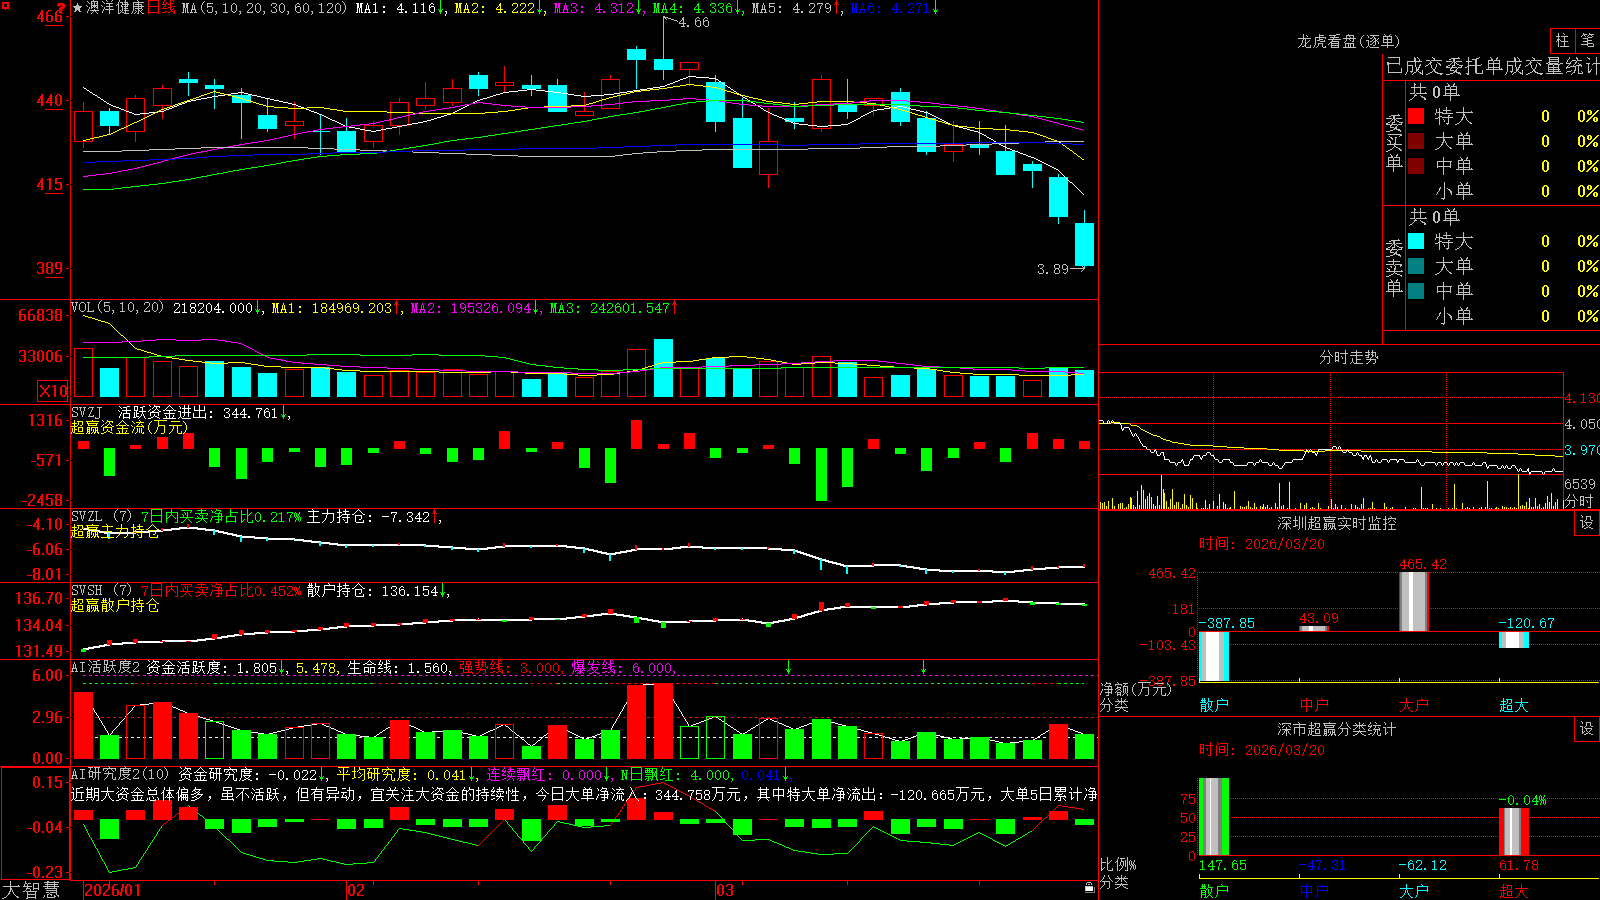Click the AI研究度2(10) indicator name
This screenshot has width=1600, height=900.
[120, 774]
